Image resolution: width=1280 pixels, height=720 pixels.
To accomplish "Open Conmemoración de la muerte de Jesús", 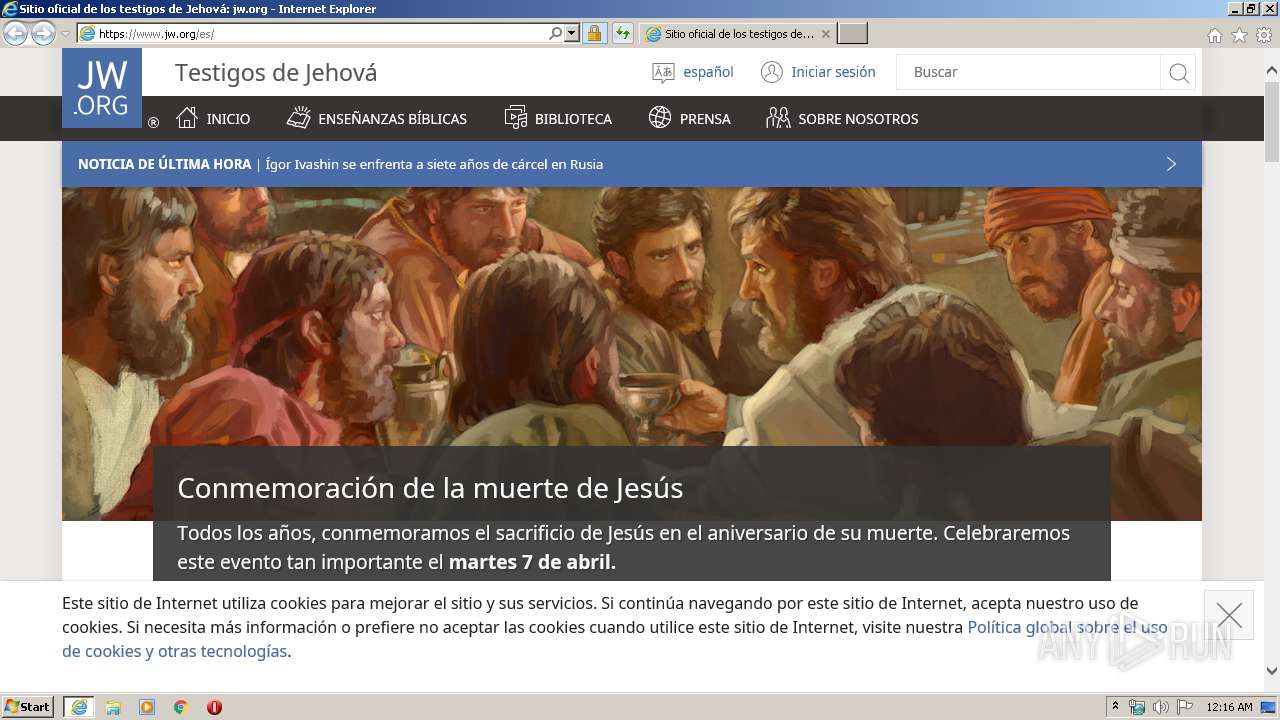I will (x=430, y=488).
